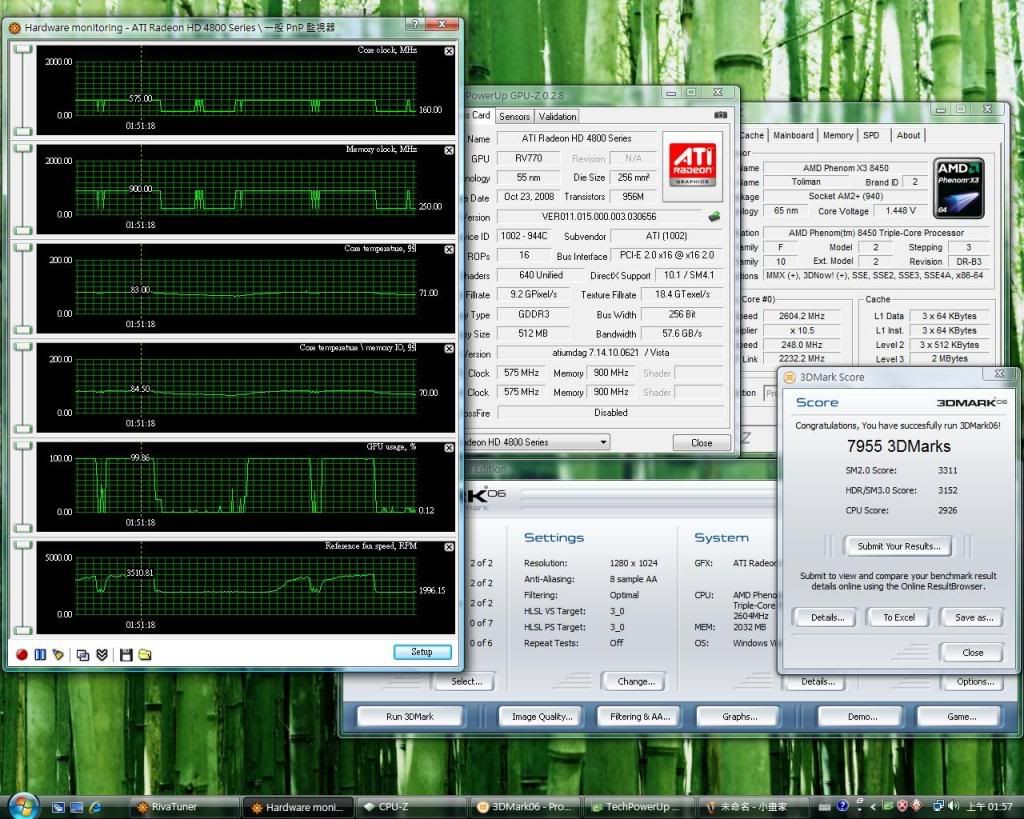The image size is (1024, 819).
Task: Open the Mainboard tab in CPU-Z
Action: 793,135
